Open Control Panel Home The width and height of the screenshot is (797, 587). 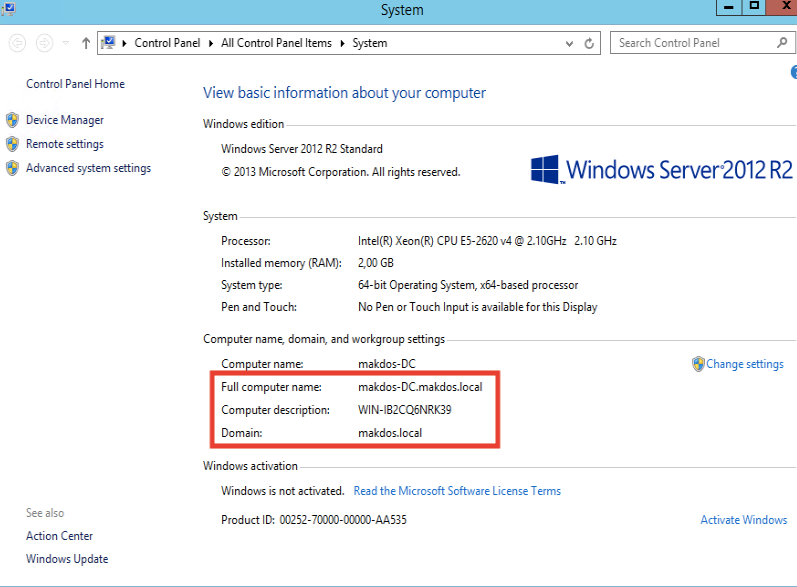tap(75, 84)
